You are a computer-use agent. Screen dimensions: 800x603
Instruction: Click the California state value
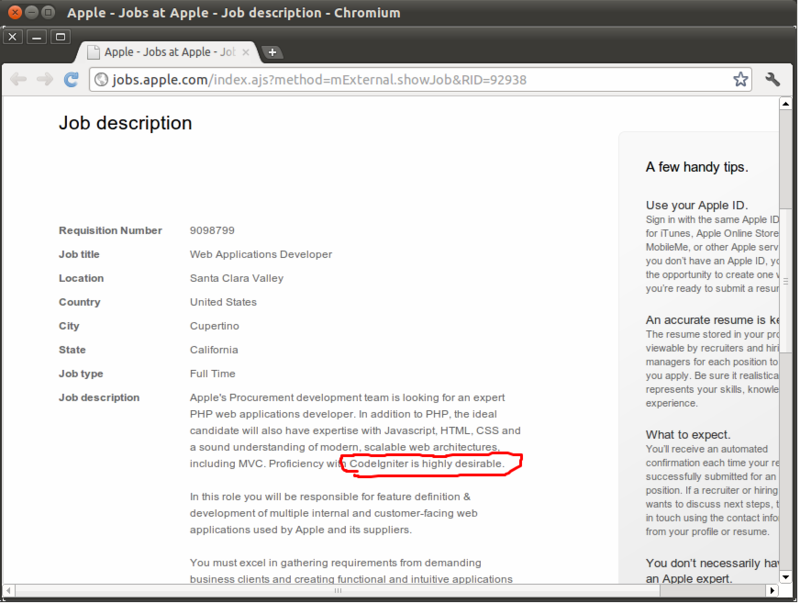[x=214, y=350]
